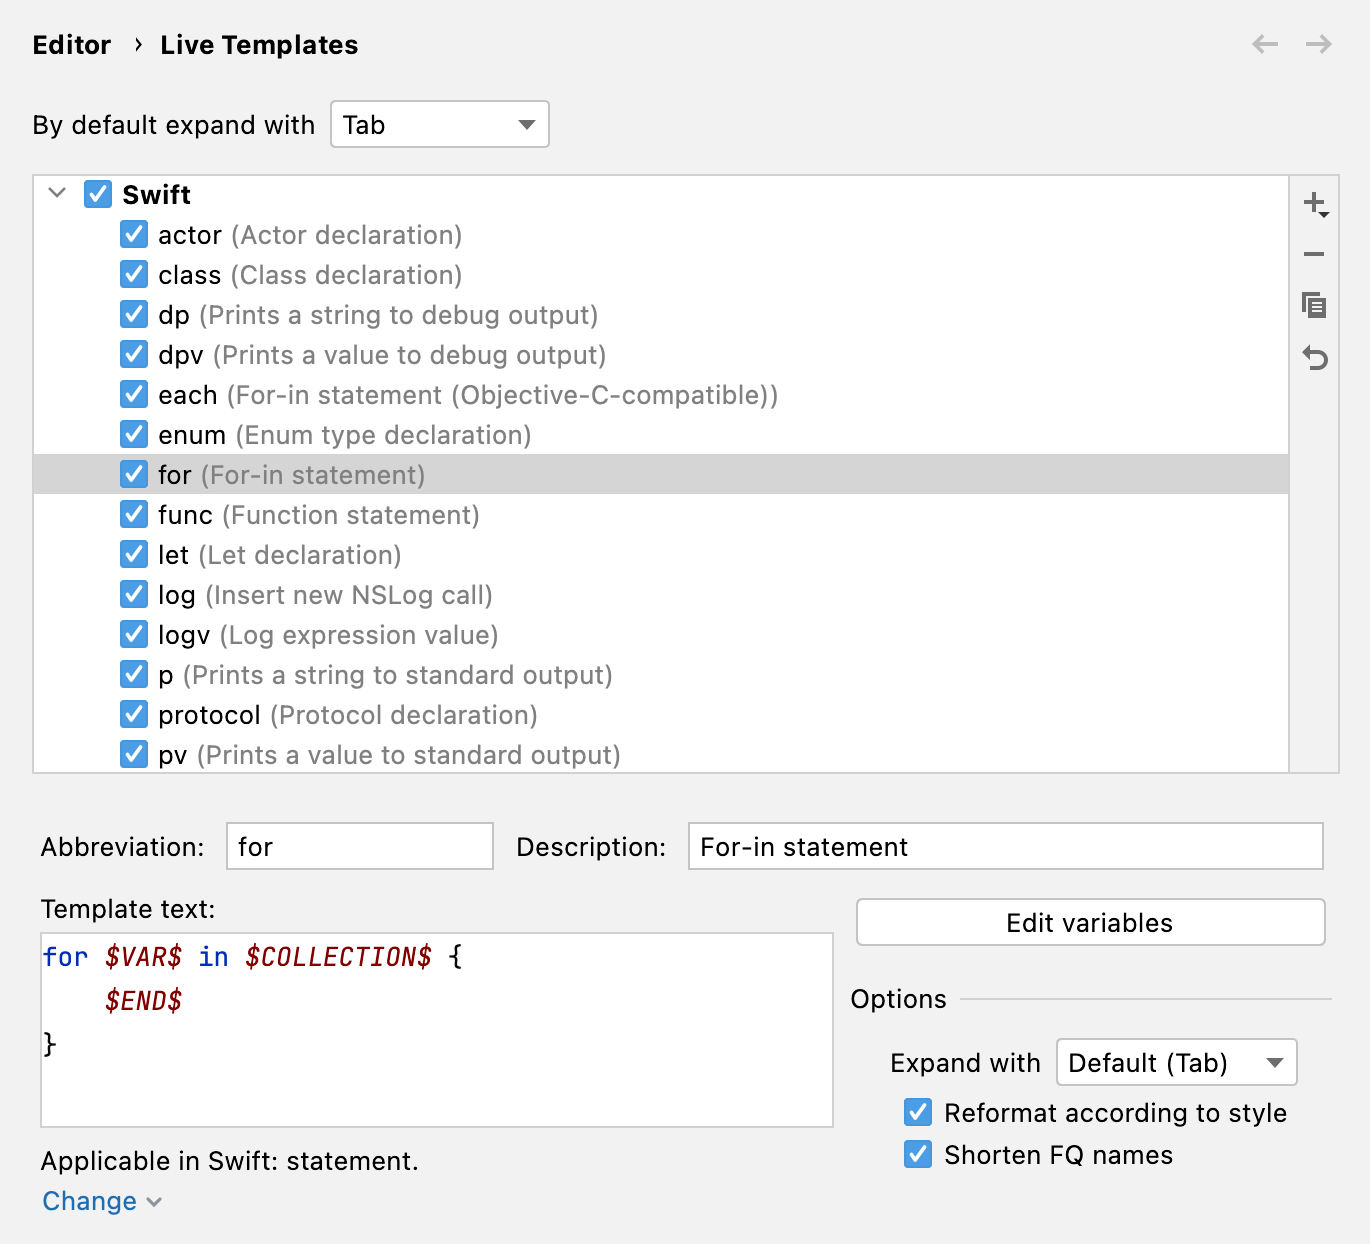Screen dimensions: 1370x1244
Task: Toggle the dp template checkbox
Action: pyautogui.click(x=134, y=314)
